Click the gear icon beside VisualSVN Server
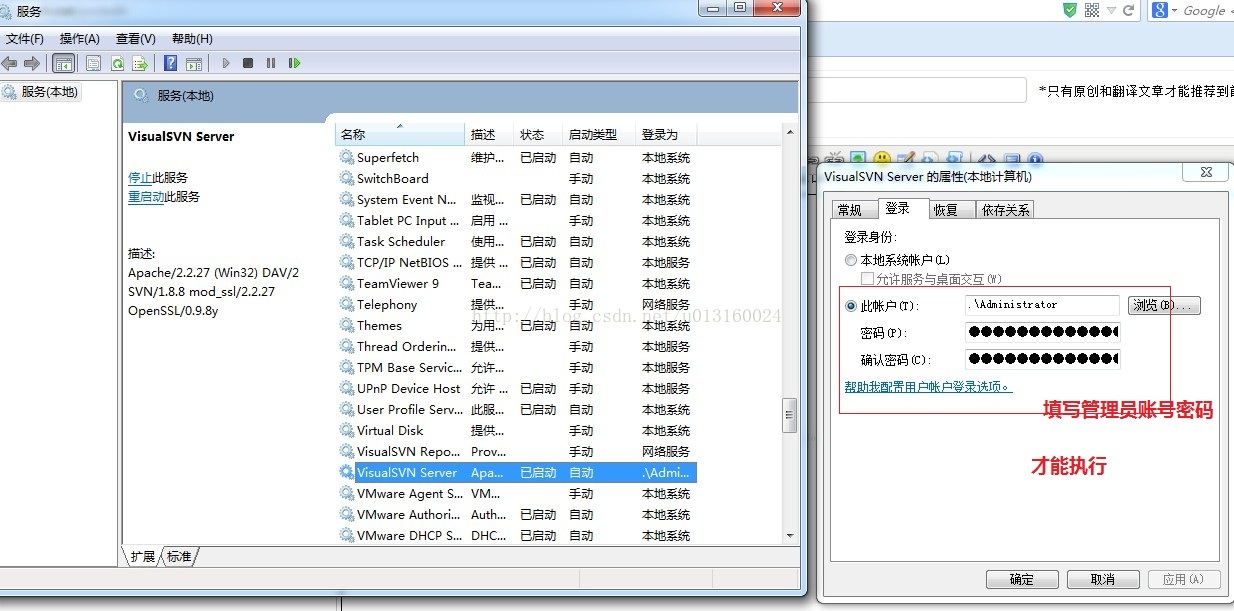 [347, 472]
